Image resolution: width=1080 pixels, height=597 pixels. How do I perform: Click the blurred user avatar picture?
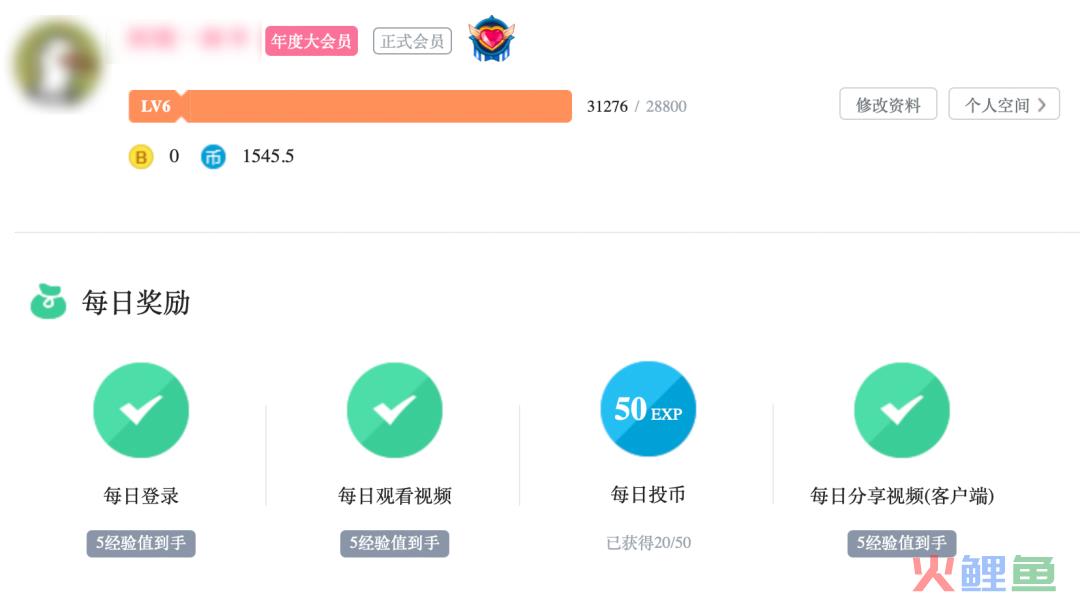pyautogui.click(x=58, y=63)
